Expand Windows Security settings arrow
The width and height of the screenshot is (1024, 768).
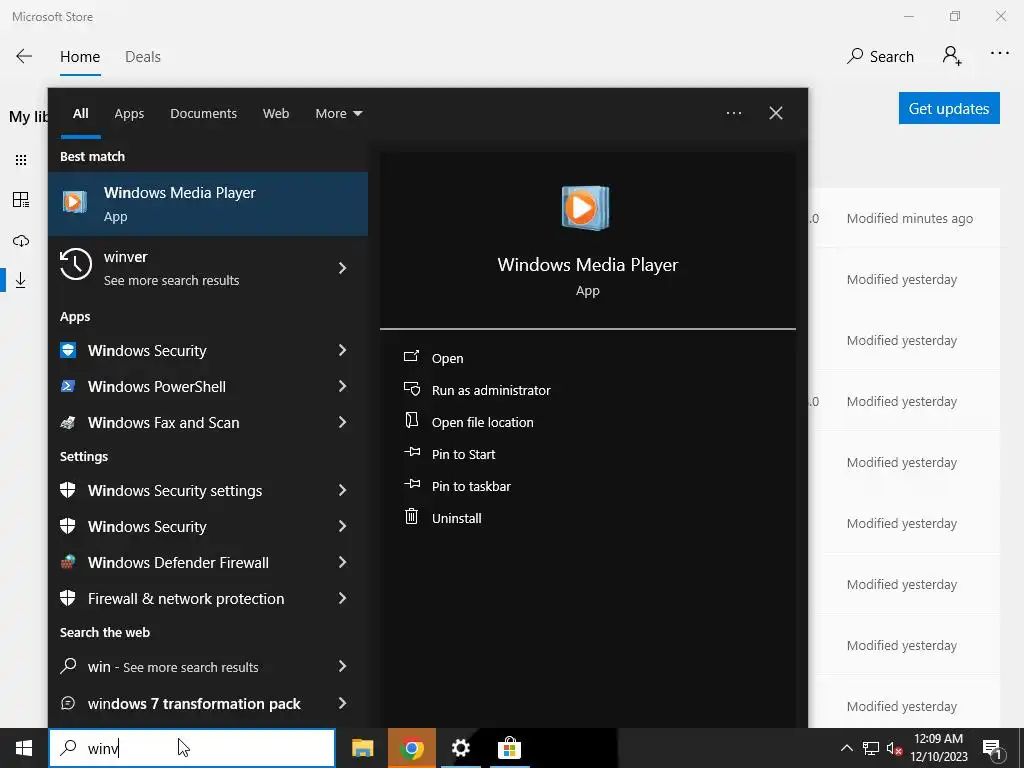(342, 490)
